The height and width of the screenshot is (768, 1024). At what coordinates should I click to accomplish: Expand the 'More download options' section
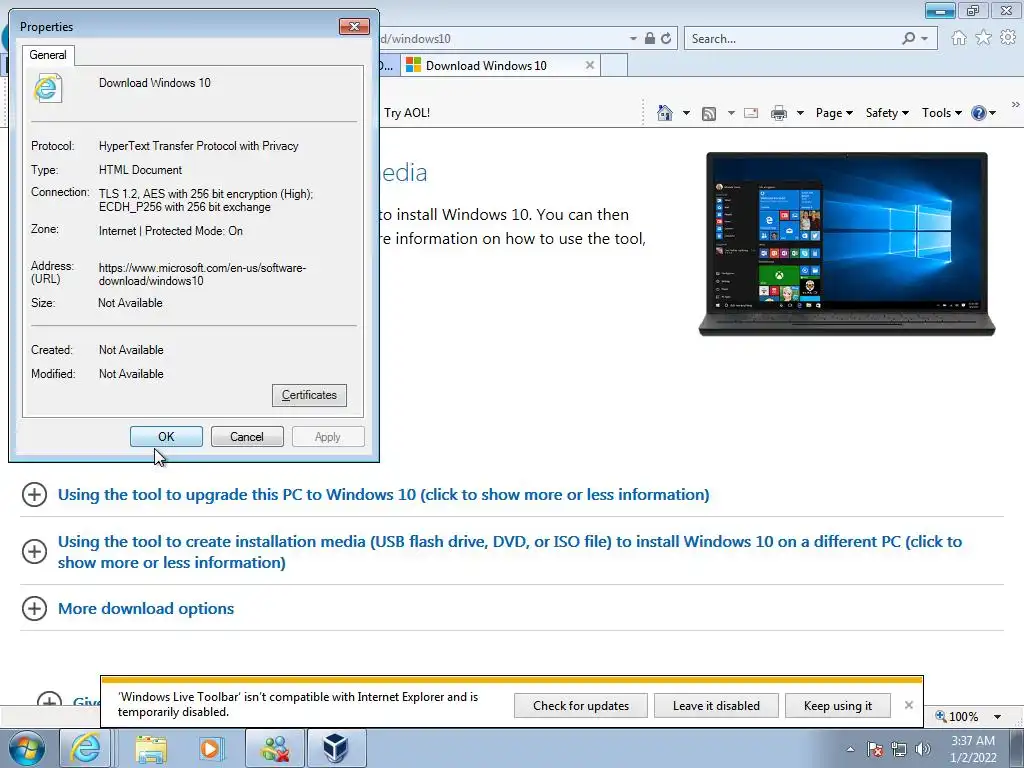[x=34, y=609]
